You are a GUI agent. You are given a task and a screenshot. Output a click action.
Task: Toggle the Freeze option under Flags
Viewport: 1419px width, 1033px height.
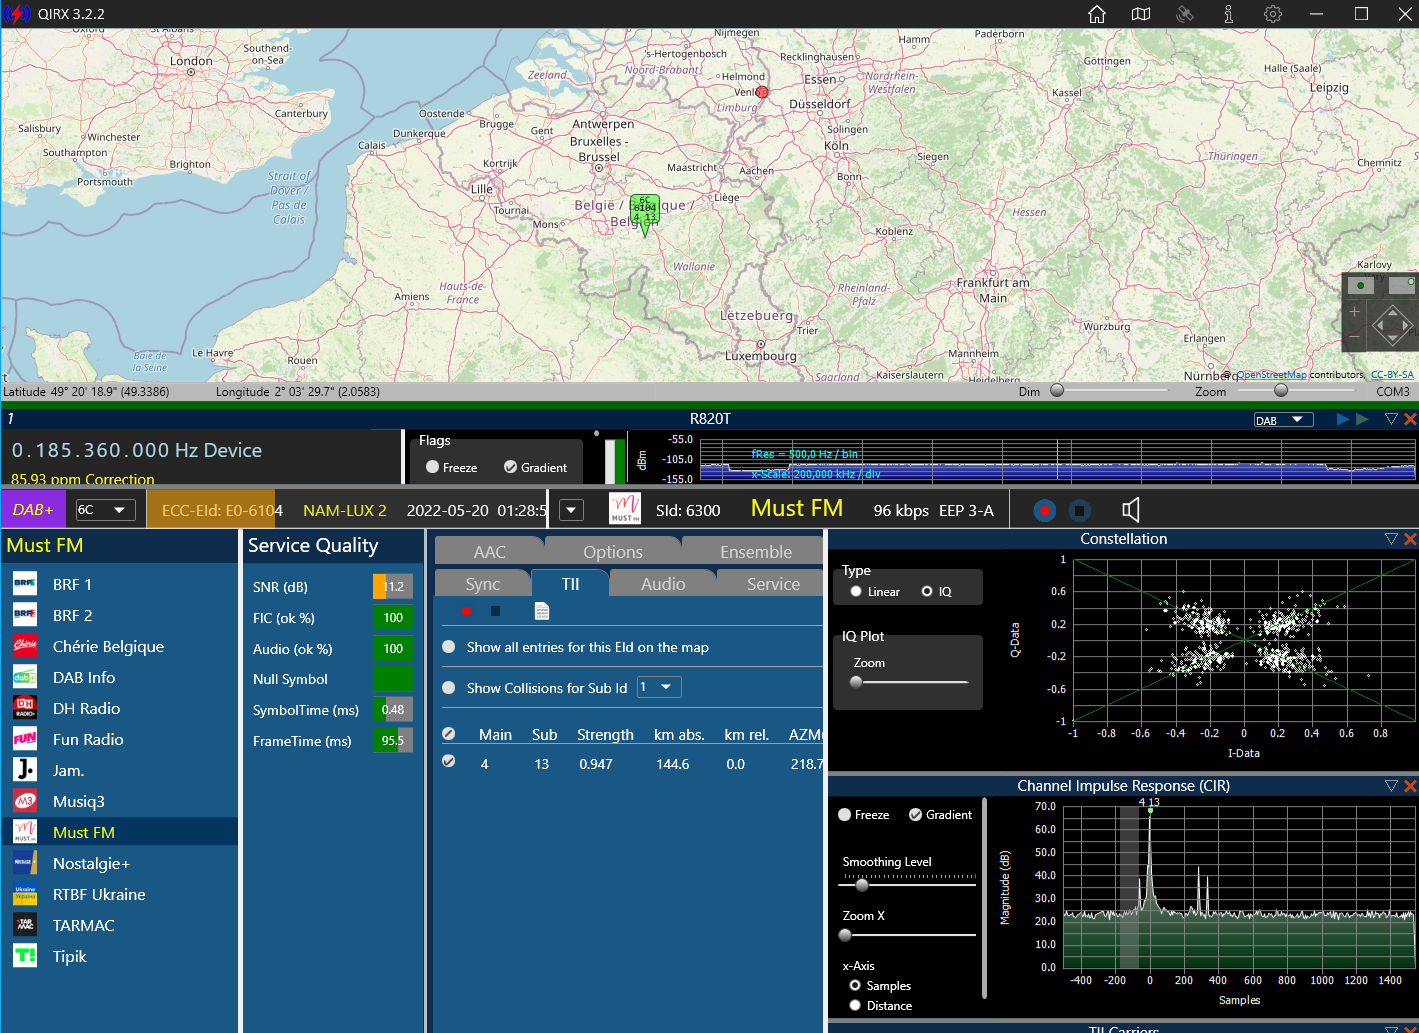451,467
